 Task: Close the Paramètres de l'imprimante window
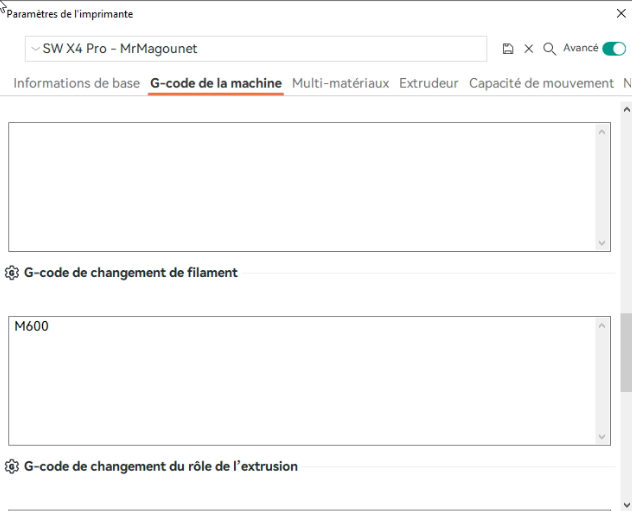(x=621, y=14)
